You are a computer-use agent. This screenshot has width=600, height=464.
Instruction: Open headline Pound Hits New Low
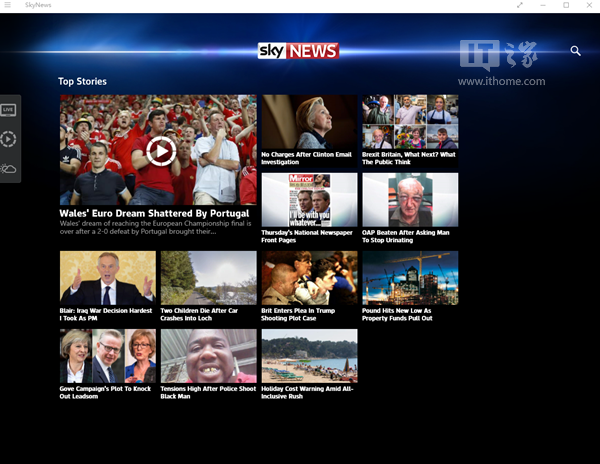(x=397, y=314)
